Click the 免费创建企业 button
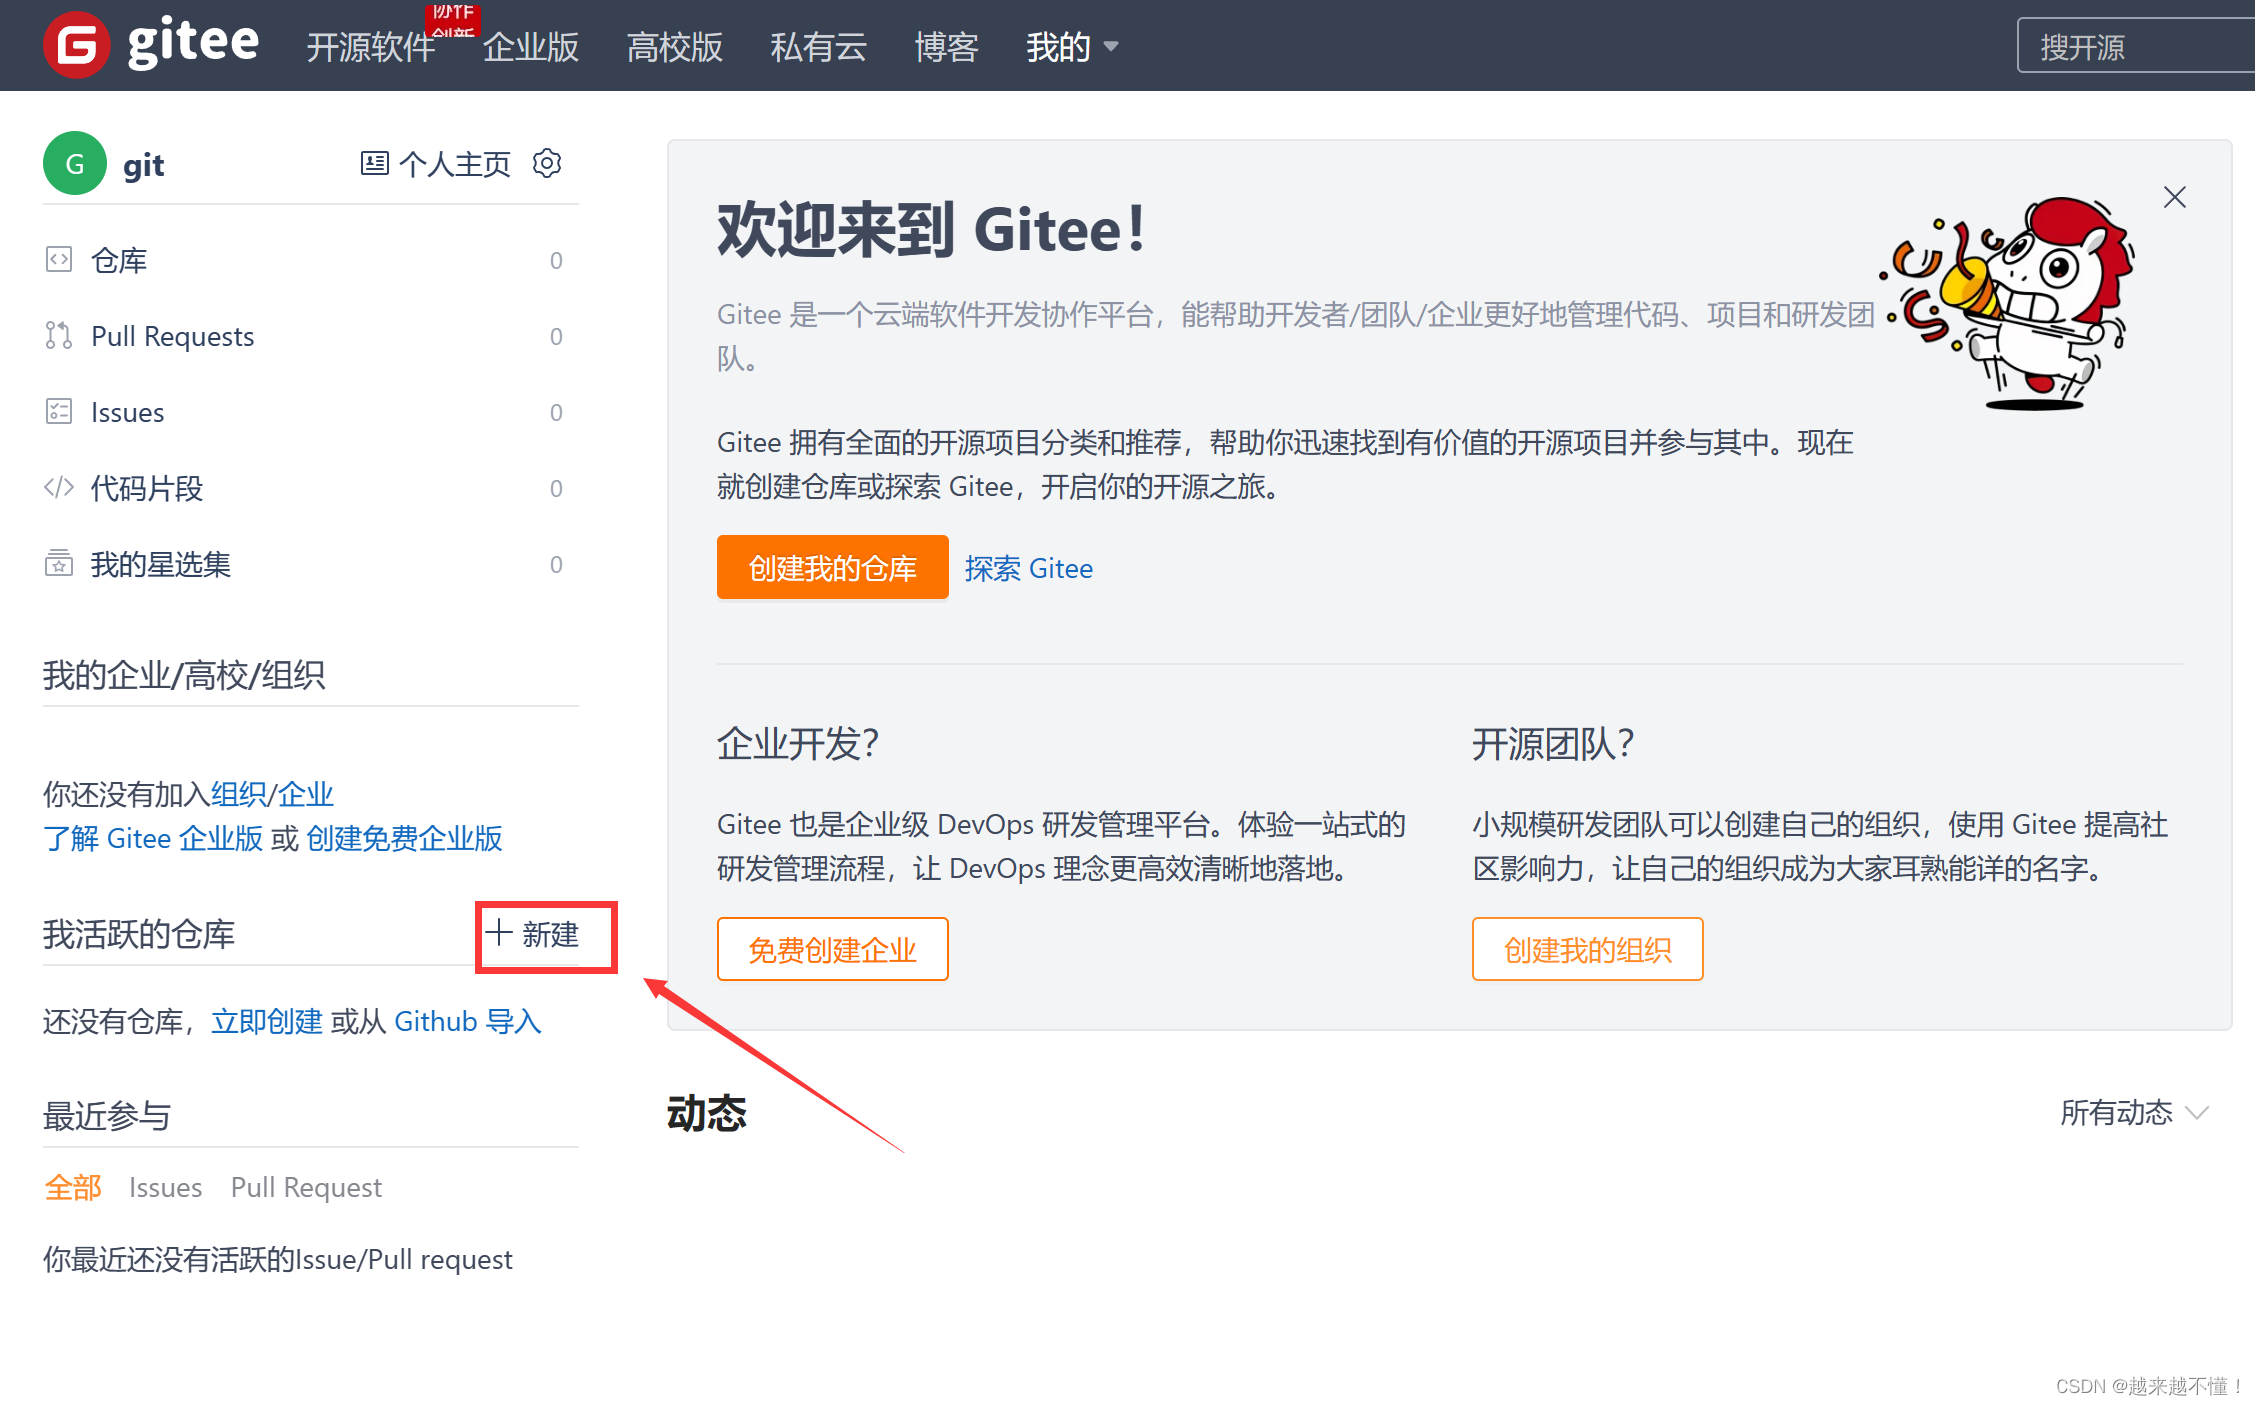 (x=833, y=949)
